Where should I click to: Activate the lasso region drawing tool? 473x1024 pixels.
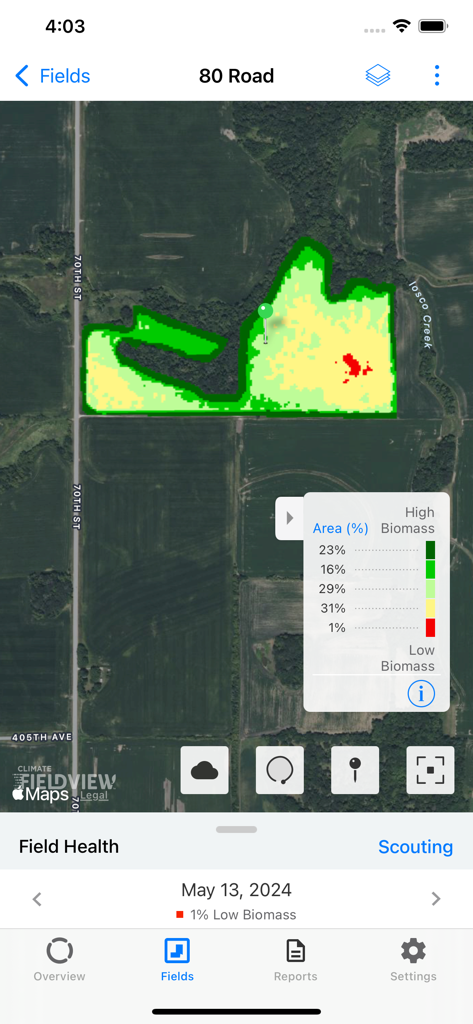click(280, 770)
